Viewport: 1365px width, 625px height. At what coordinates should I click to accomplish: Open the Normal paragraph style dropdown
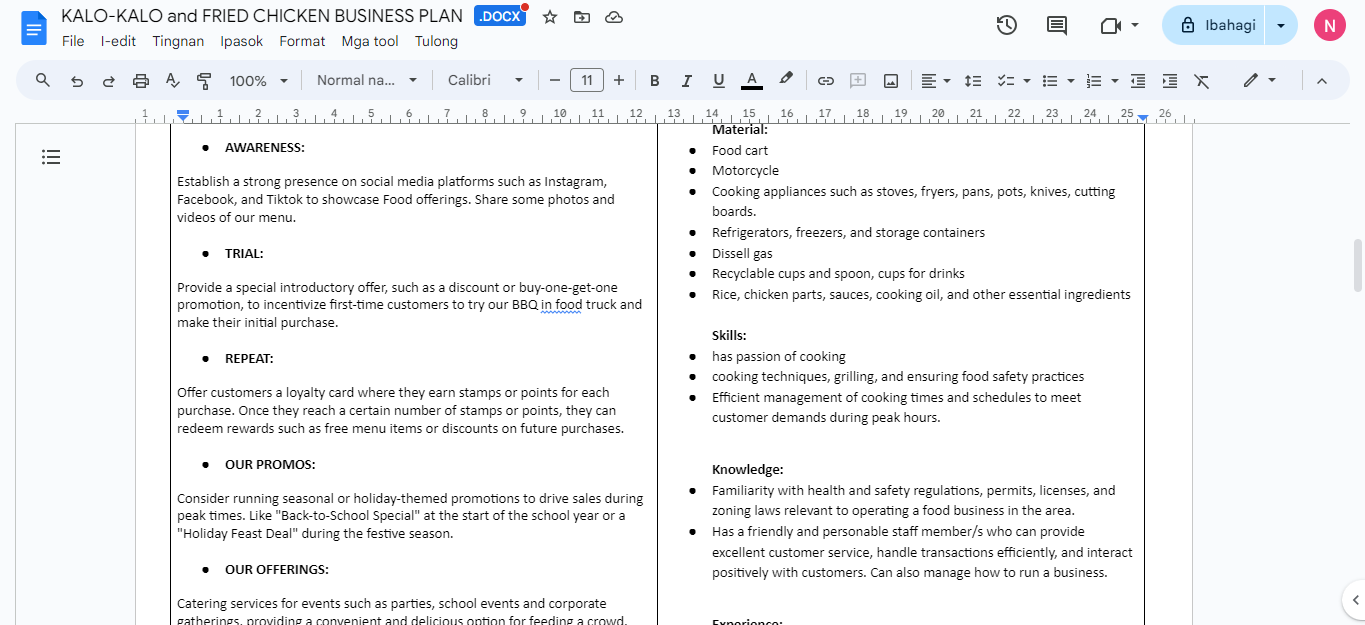(367, 80)
